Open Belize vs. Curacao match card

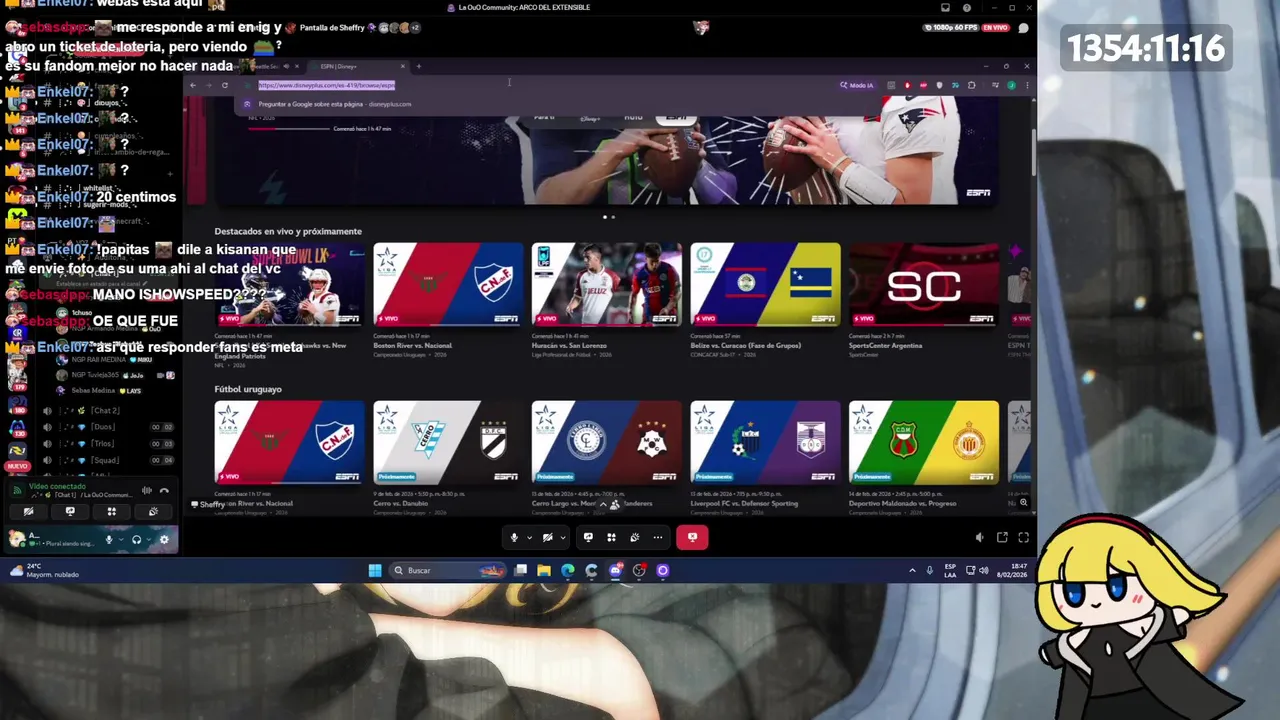point(765,284)
